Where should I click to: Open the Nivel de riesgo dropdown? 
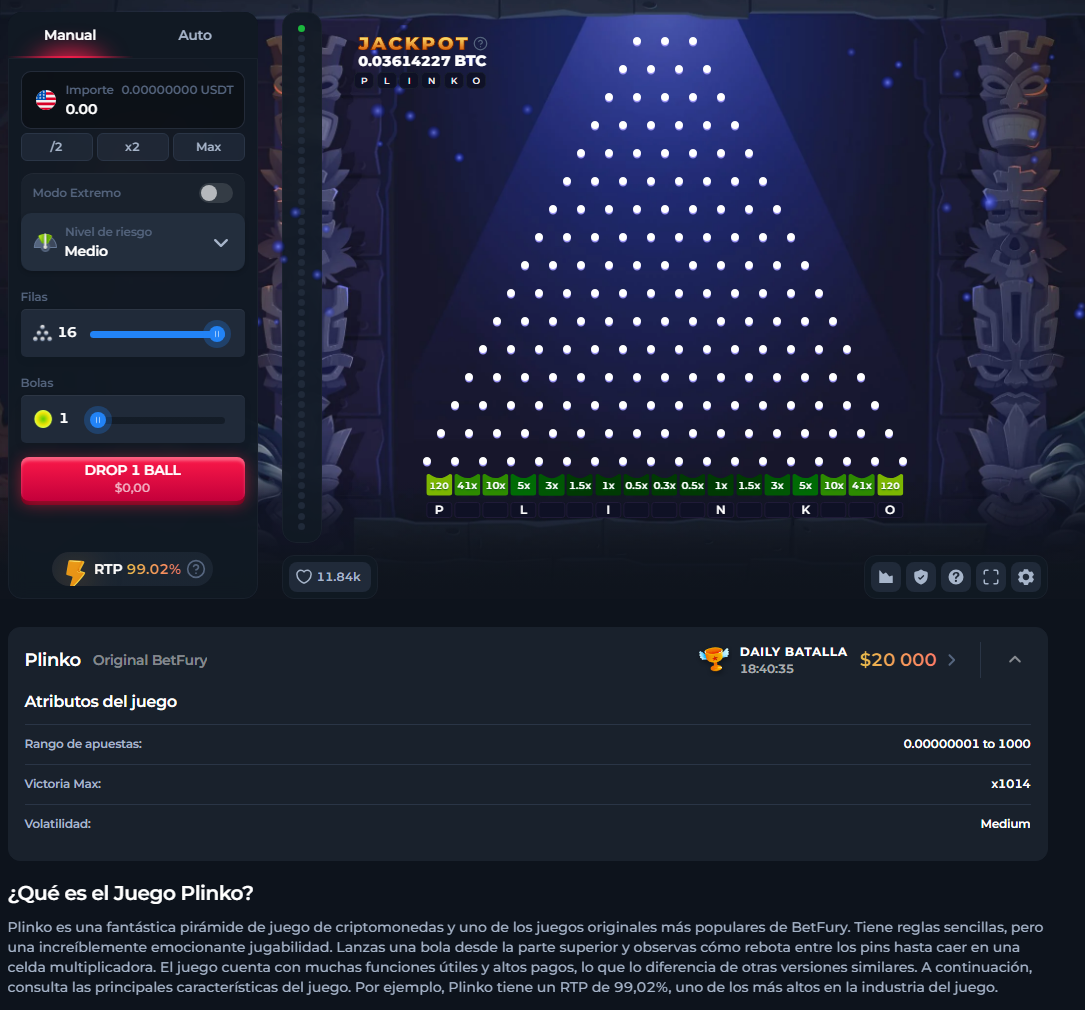(x=133, y=242)
